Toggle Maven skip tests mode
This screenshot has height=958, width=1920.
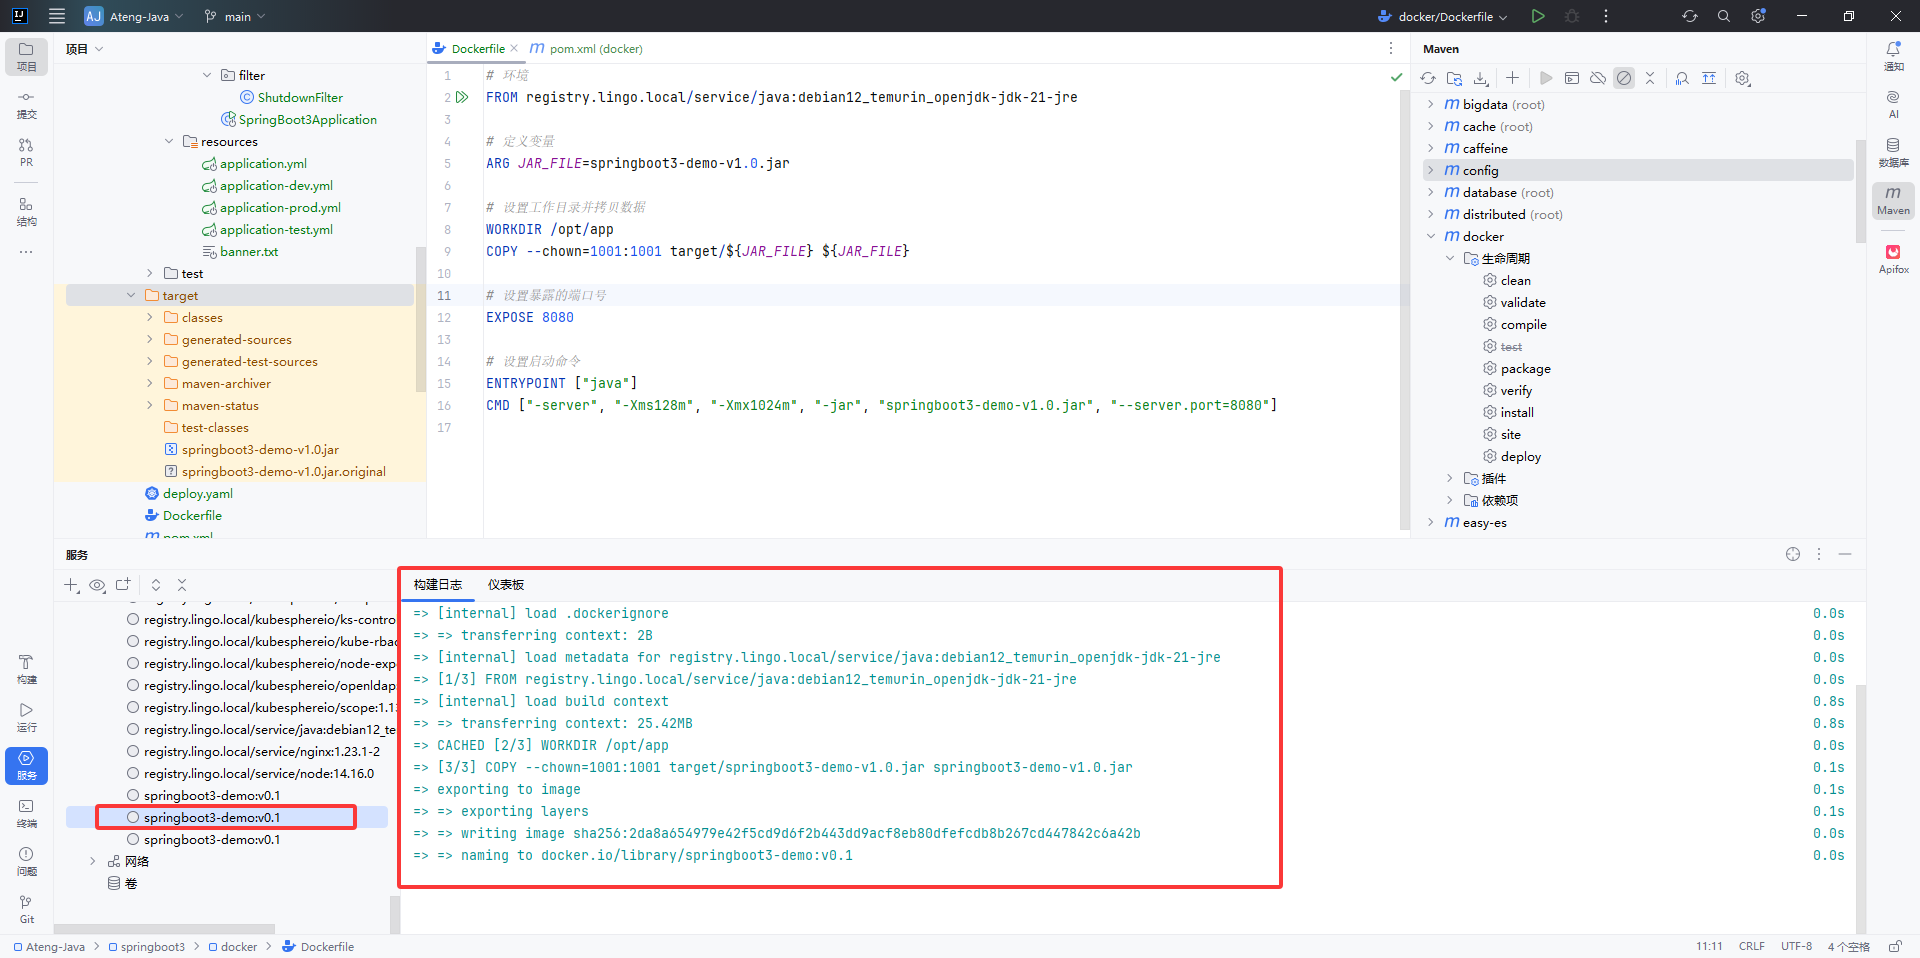[x=1624, y=78]
